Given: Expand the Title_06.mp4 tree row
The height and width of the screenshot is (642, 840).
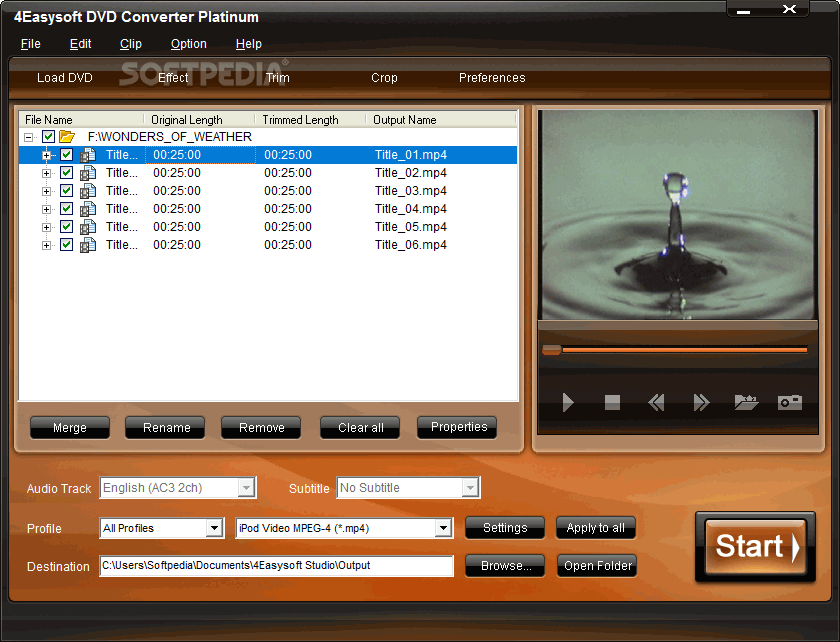Looking at the screenshot, I should click(47, 245).
